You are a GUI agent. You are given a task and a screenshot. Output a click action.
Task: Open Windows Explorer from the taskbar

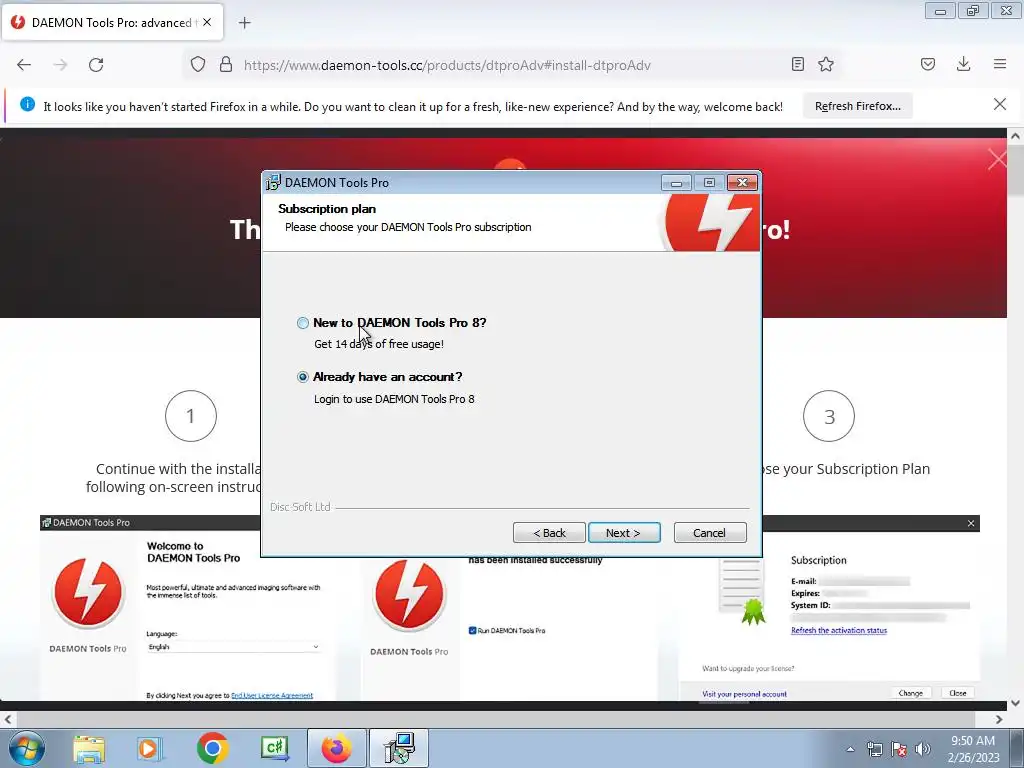pyautogui.click(x=89, y=749)
